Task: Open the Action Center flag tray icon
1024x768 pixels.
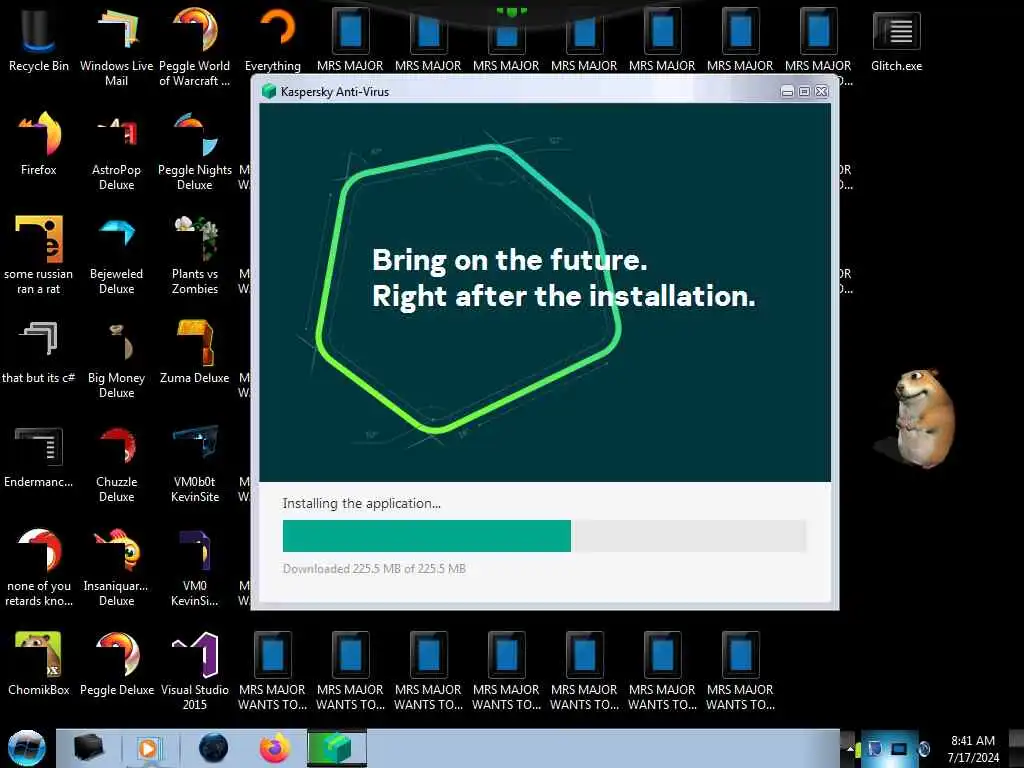Action: click(x=874, y=749)
